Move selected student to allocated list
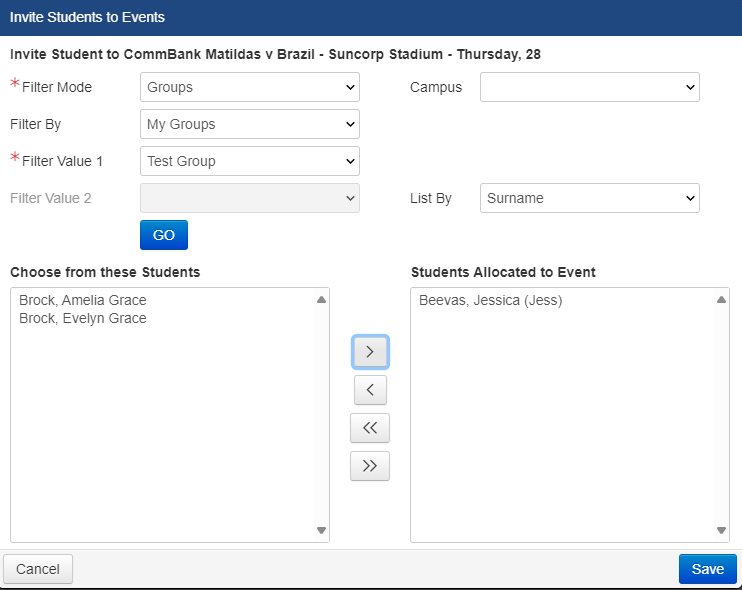Viewport: 742px width, 590px height. pos(370,352)
